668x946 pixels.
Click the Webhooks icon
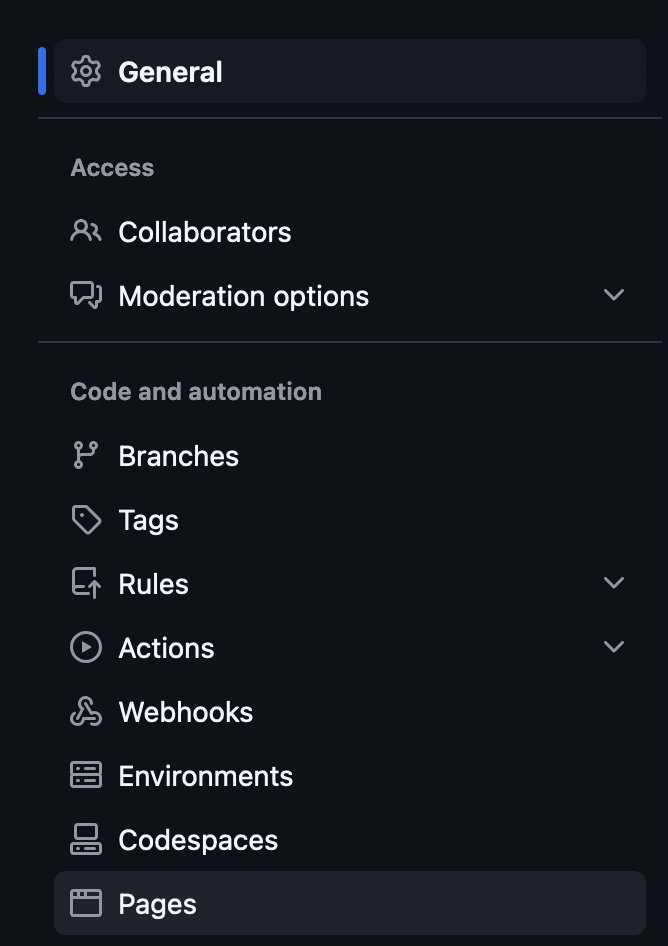[86, 711]
